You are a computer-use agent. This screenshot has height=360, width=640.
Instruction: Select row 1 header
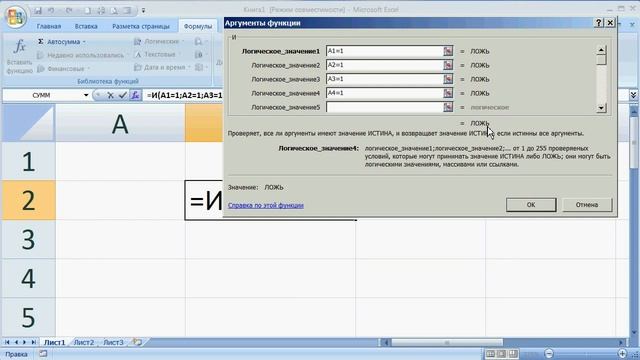[x=28, y=162]
